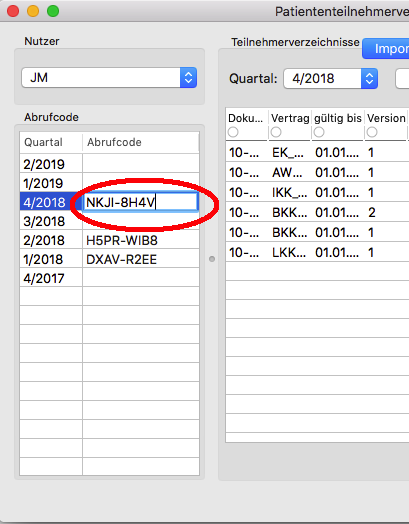The image size is (409, 524).
Task: Select the 4/2017 quarter row
Action: click(x=110, y=278)
